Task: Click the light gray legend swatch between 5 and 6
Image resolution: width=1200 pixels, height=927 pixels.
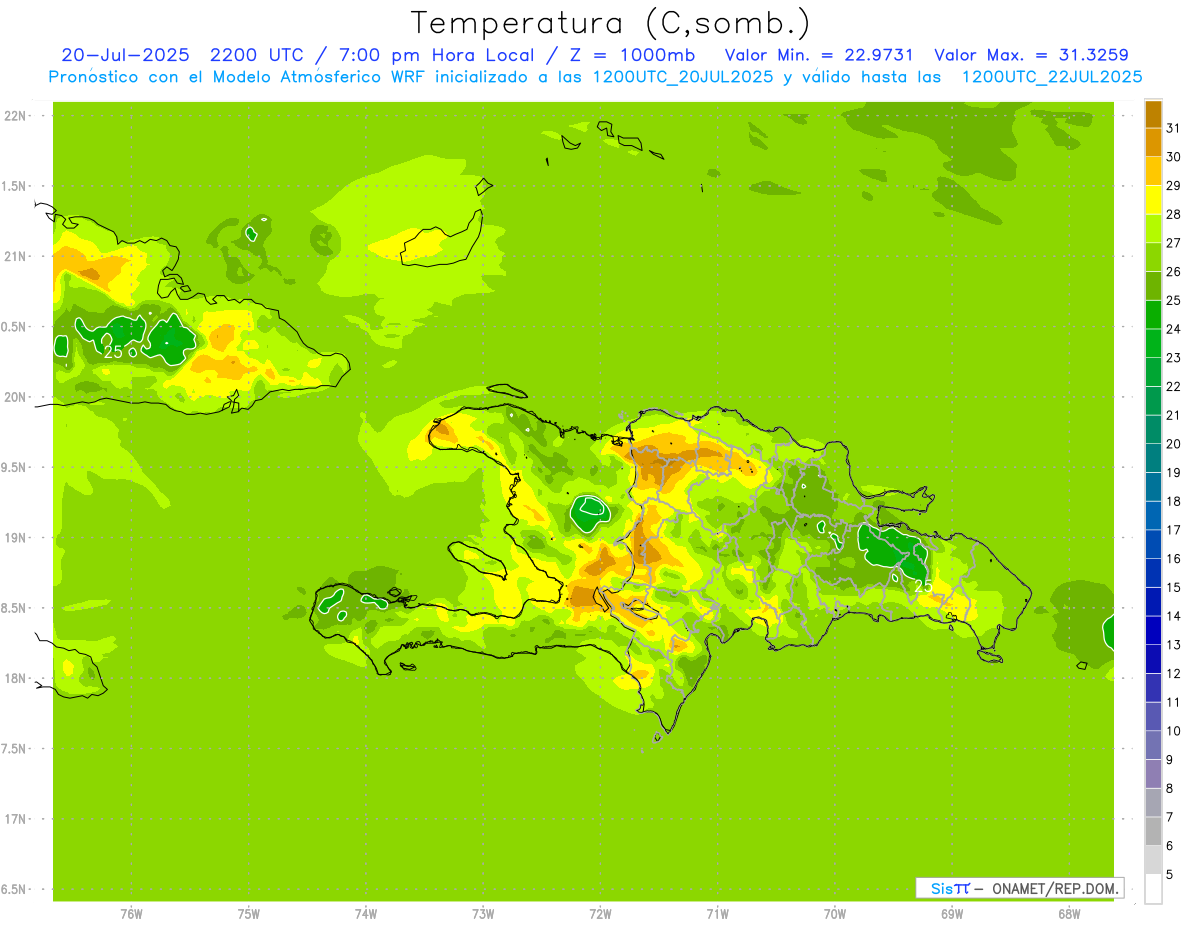Action: (1153, 860)
